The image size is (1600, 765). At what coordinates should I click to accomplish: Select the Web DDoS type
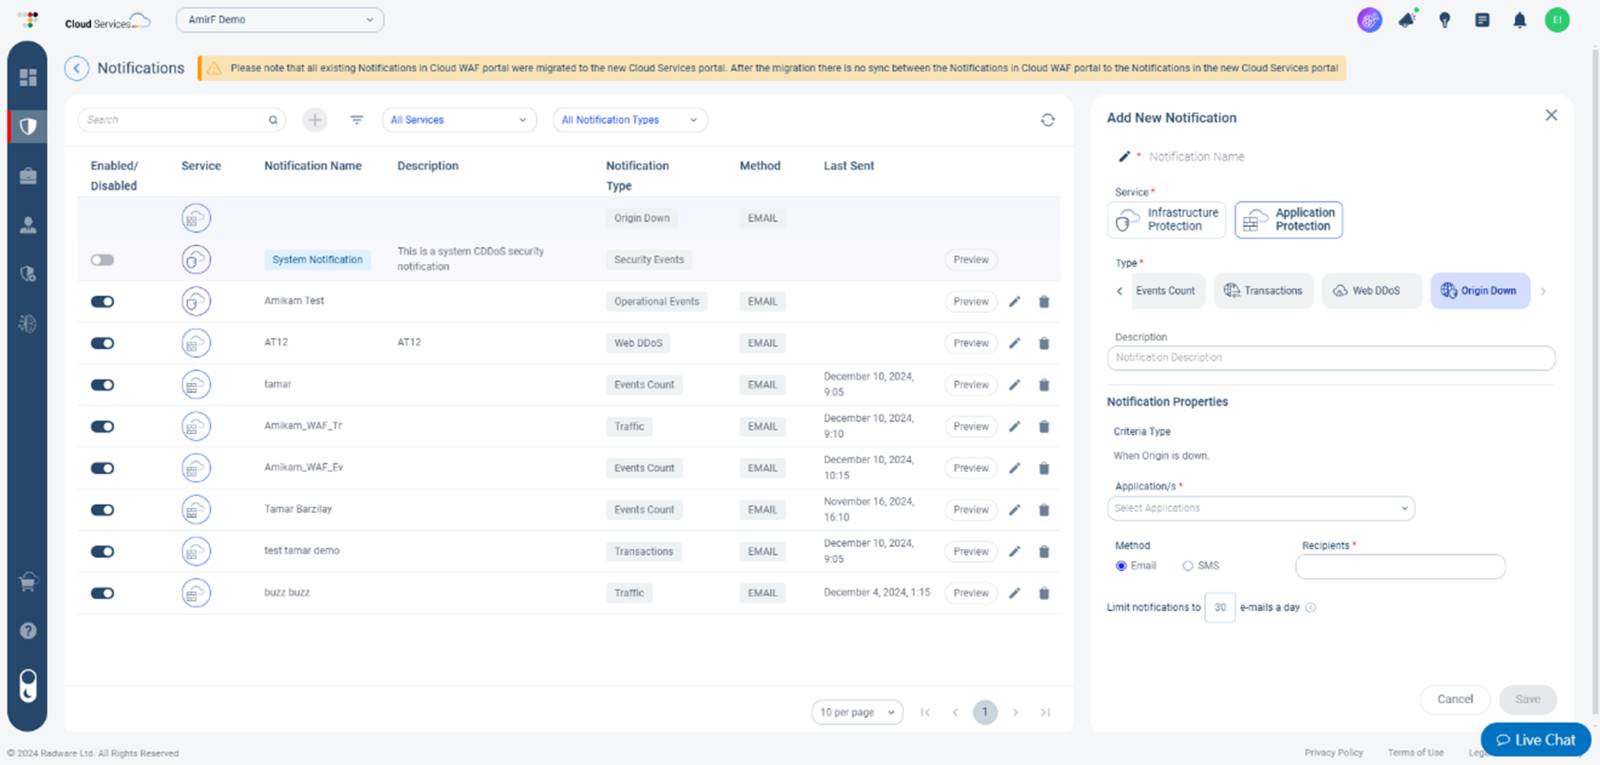coord(1371,291)
